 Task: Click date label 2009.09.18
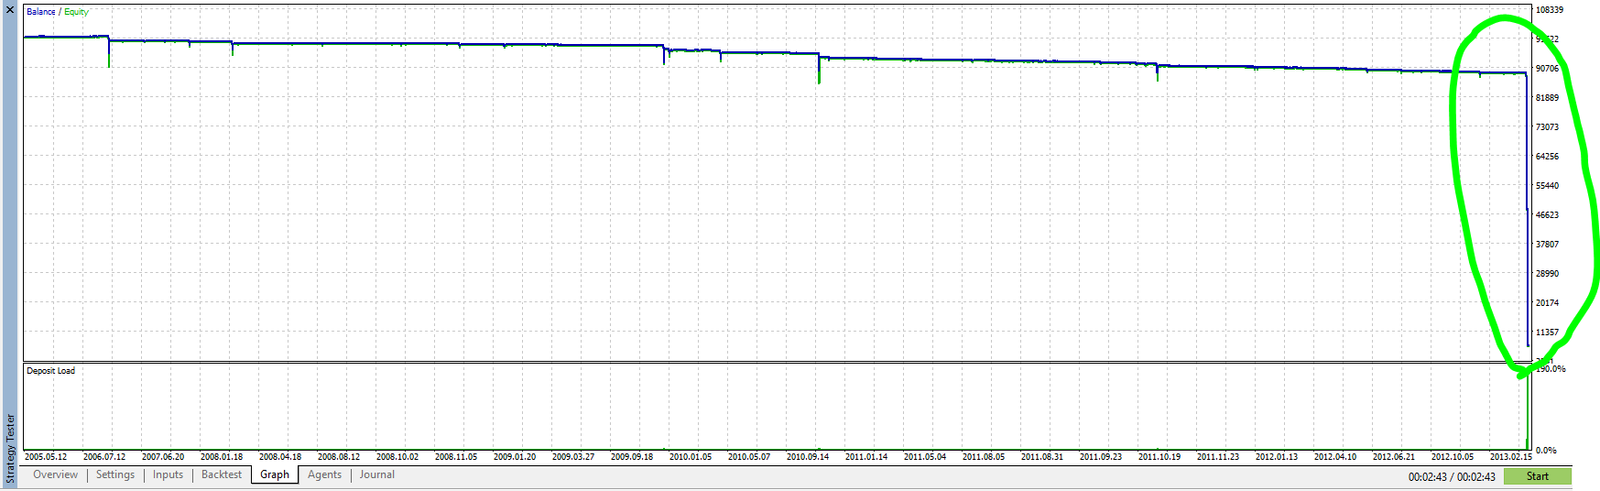pos(631,457)
